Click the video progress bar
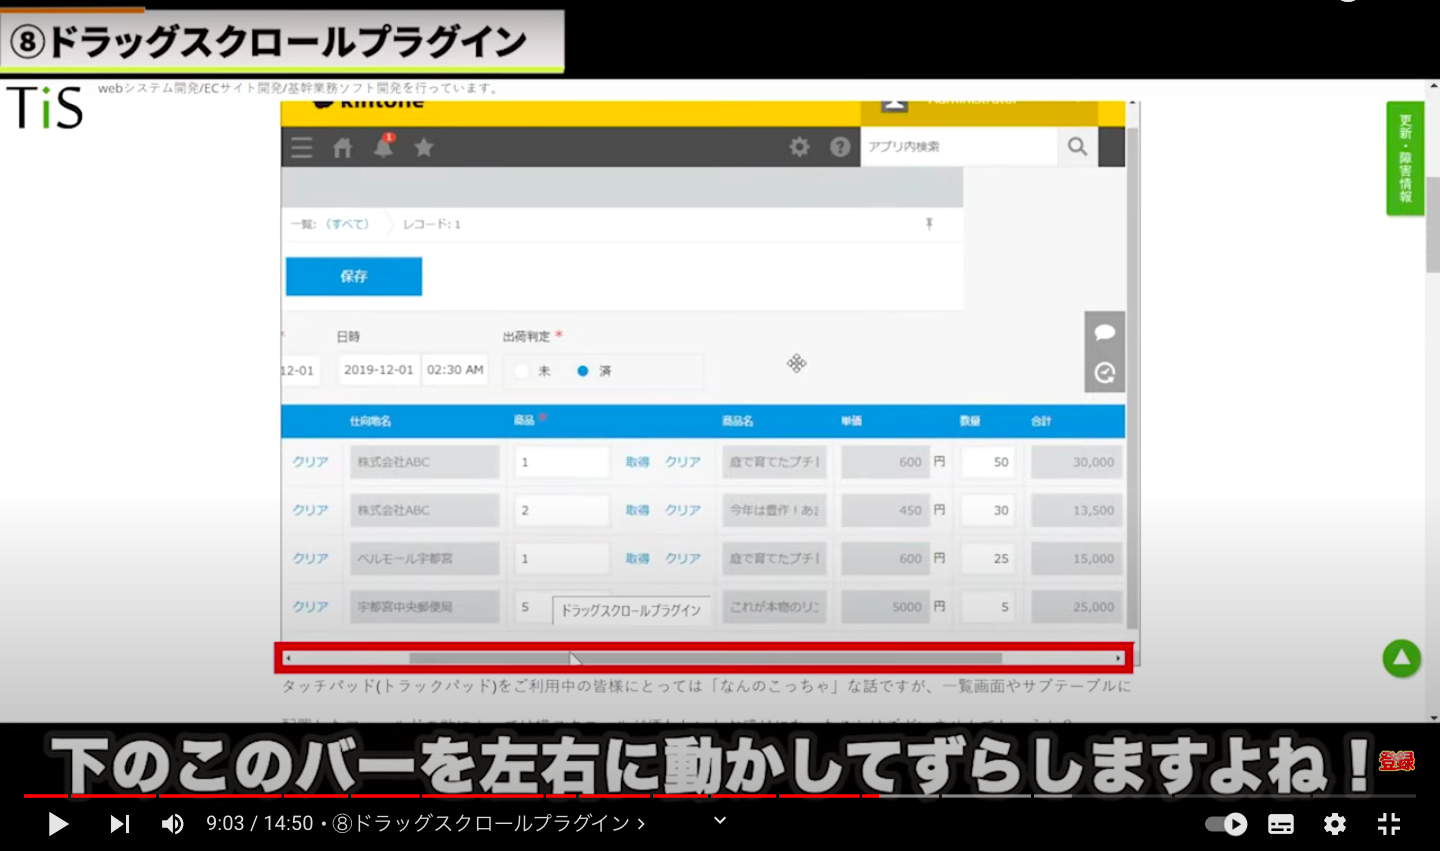This screenshot has height=851, width=1440. point(700,796)
